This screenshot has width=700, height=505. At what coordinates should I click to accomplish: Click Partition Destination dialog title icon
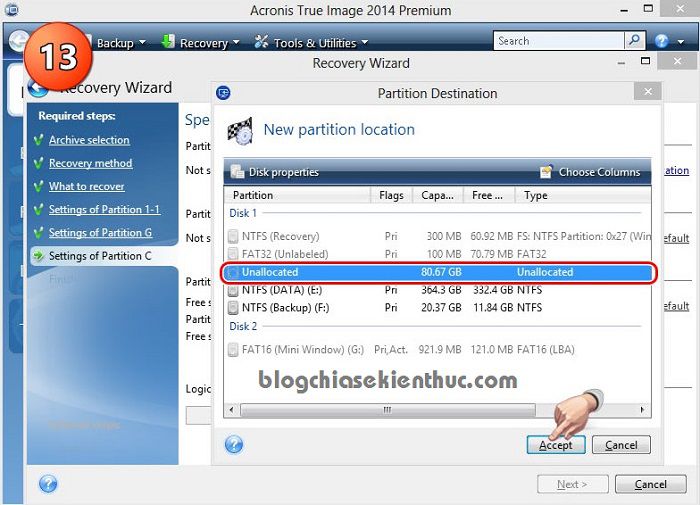tap(223, 93)
